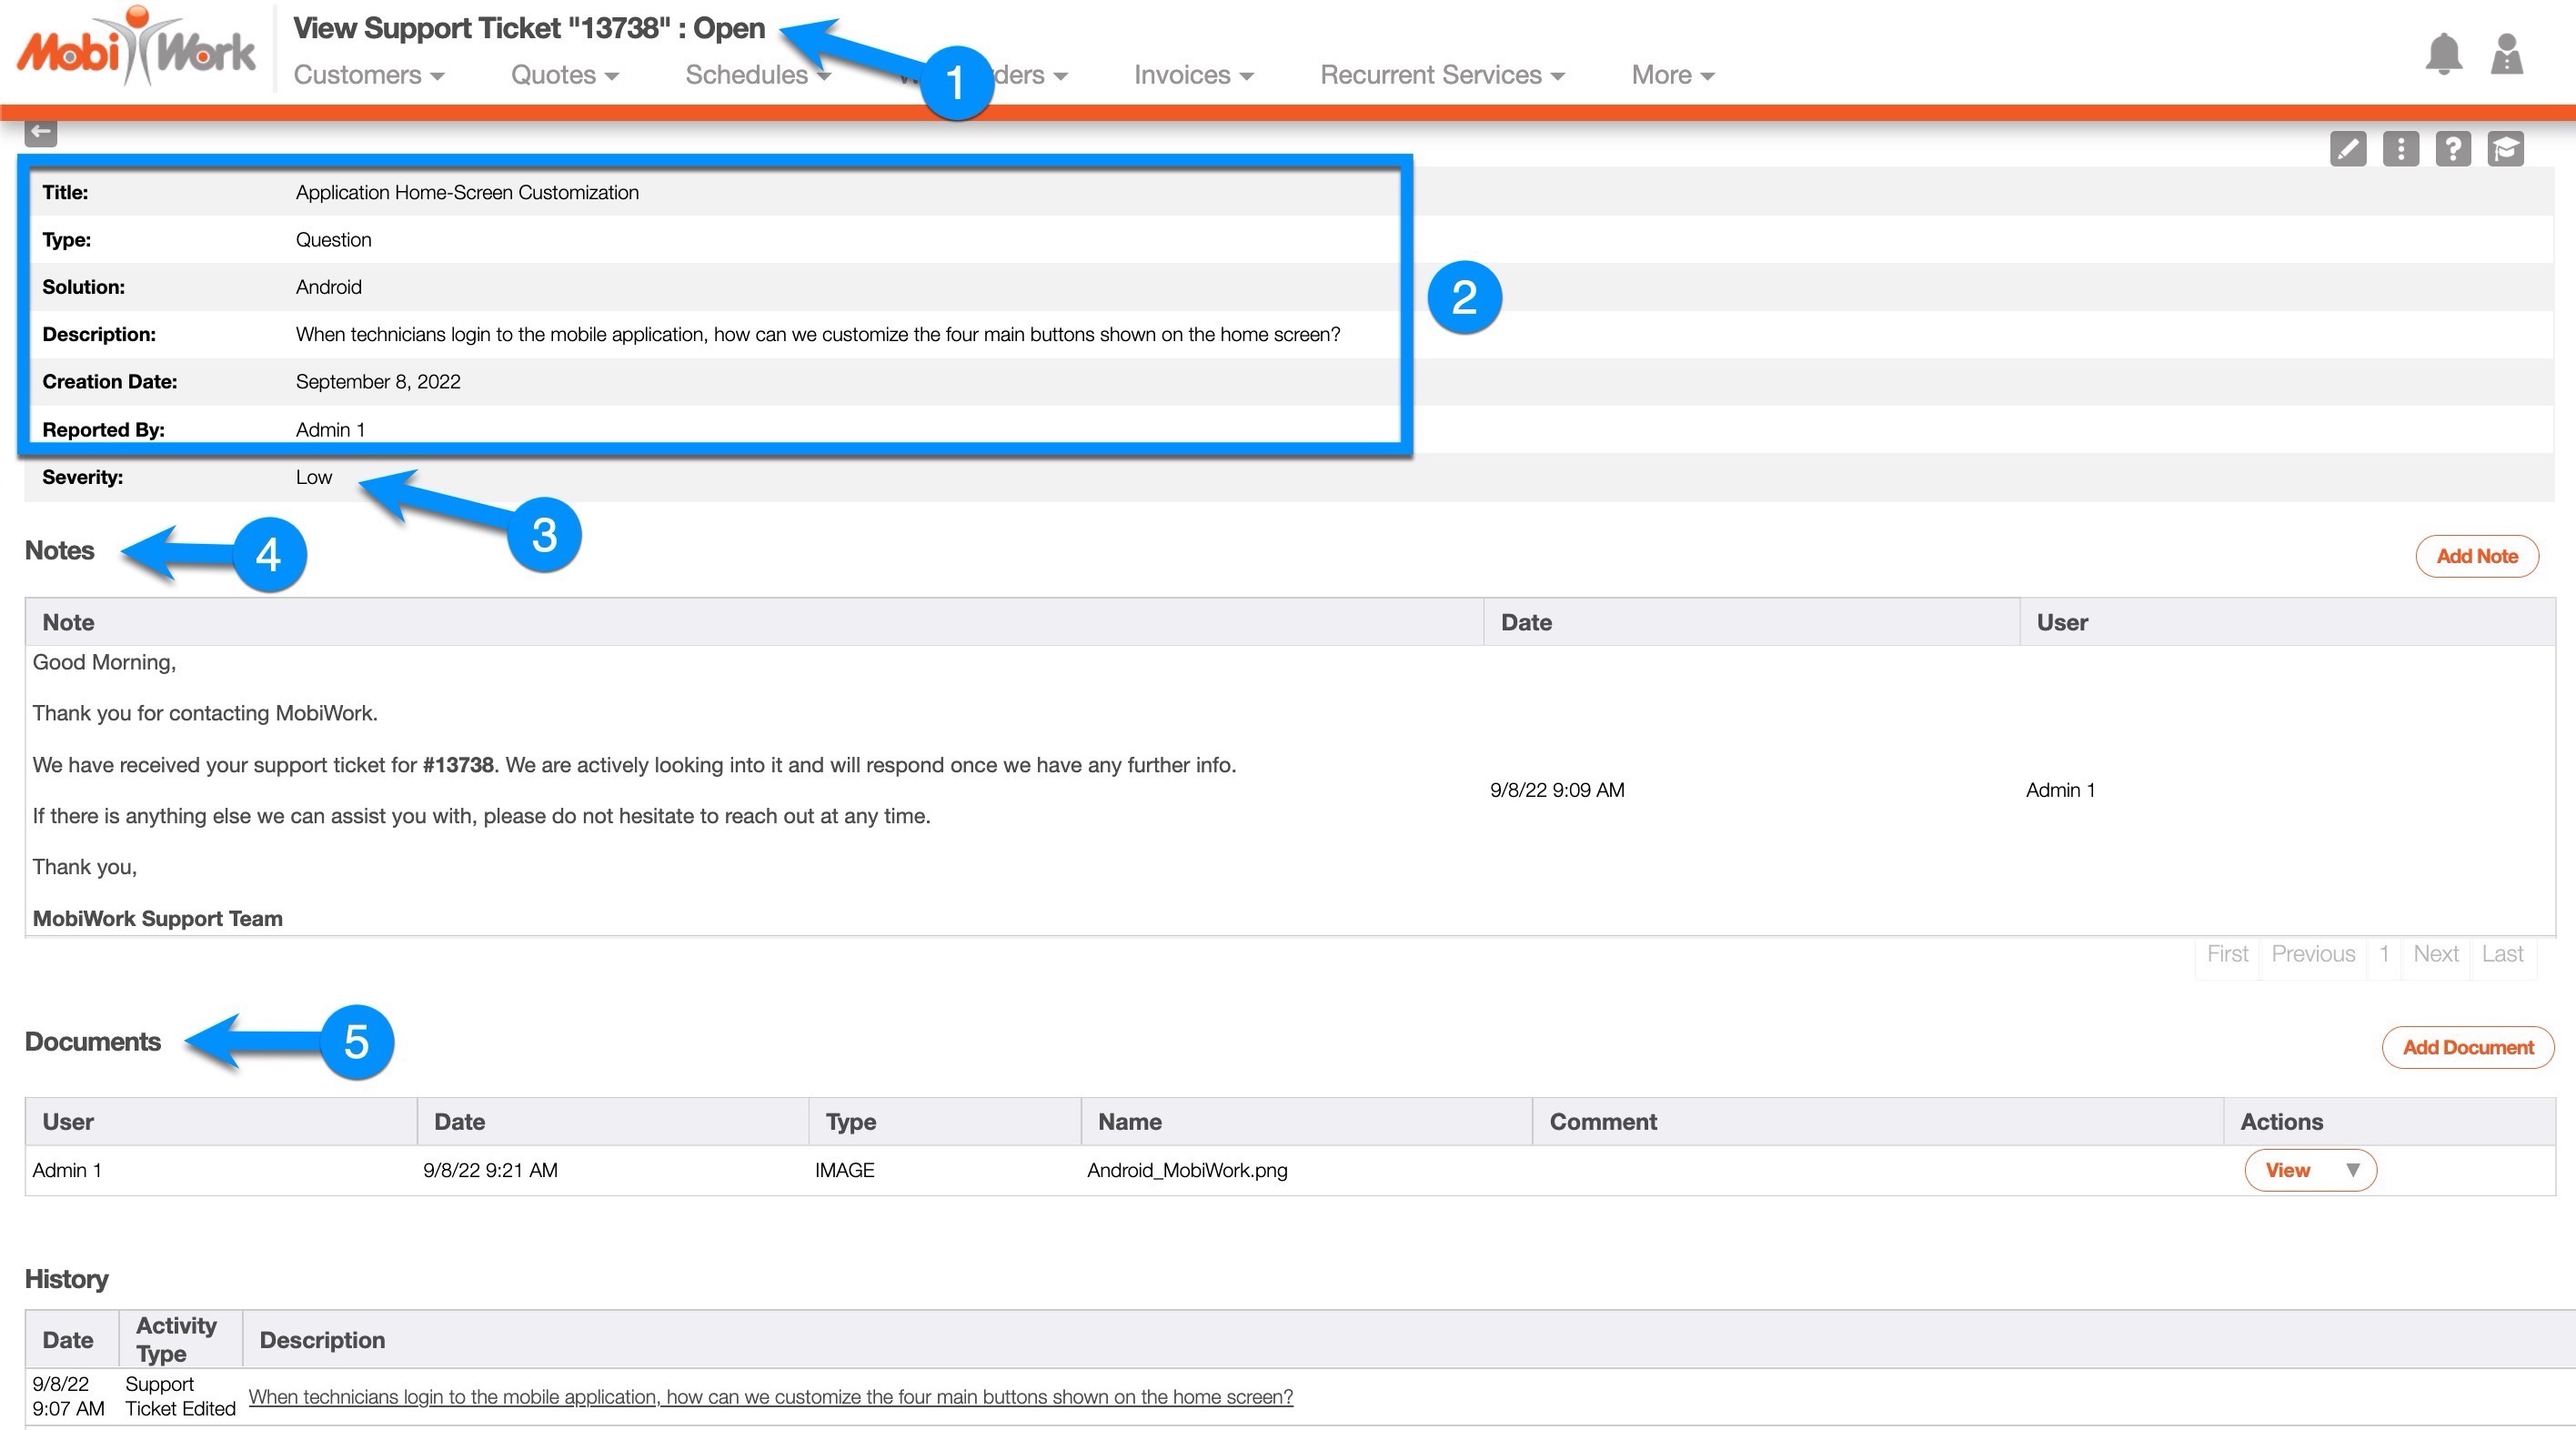Viewport: 2576px width, 1430px height.
Task: Go to Next notes page
Action: 2435,954
